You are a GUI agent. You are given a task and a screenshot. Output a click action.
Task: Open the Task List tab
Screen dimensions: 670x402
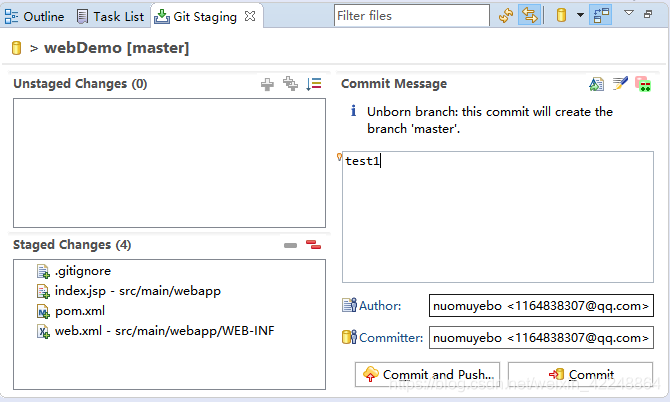tap(110, 17)
